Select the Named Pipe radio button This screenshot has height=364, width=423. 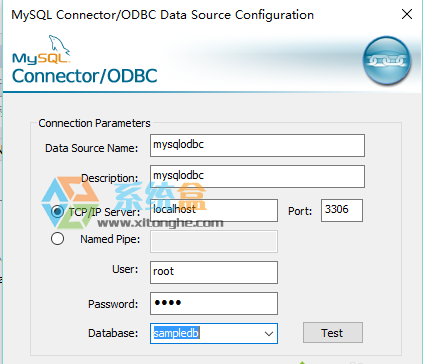(x=57, y=239)
